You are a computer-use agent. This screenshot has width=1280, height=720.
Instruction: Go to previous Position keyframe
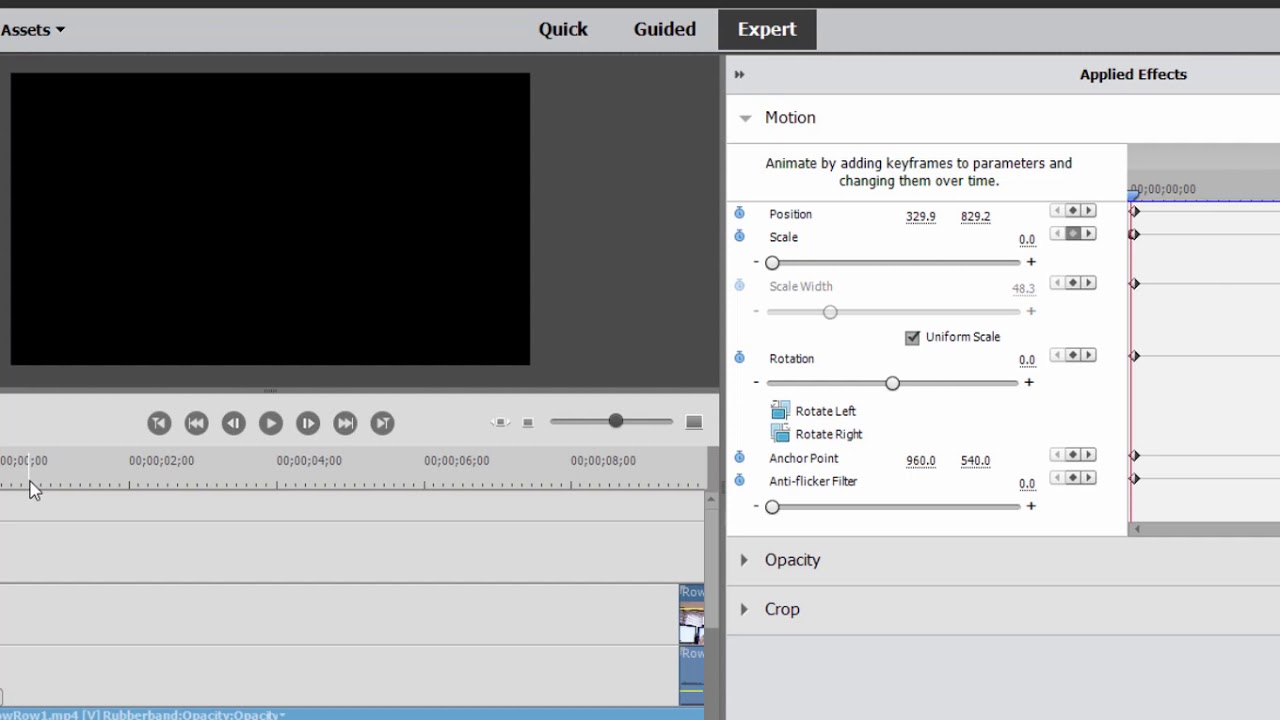tap(1058, 210)
